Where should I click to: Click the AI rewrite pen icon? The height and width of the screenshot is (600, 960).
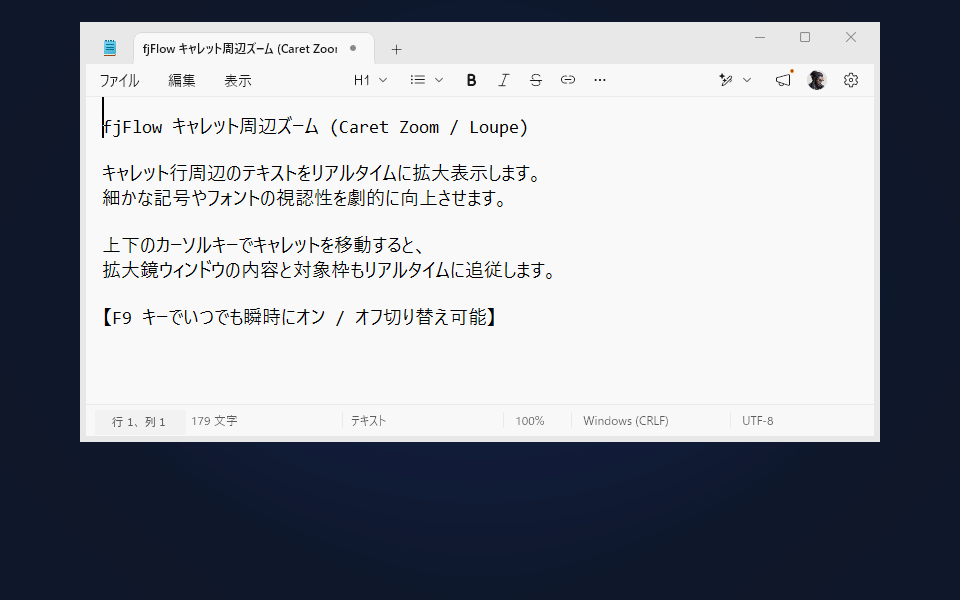pos(726,80)
